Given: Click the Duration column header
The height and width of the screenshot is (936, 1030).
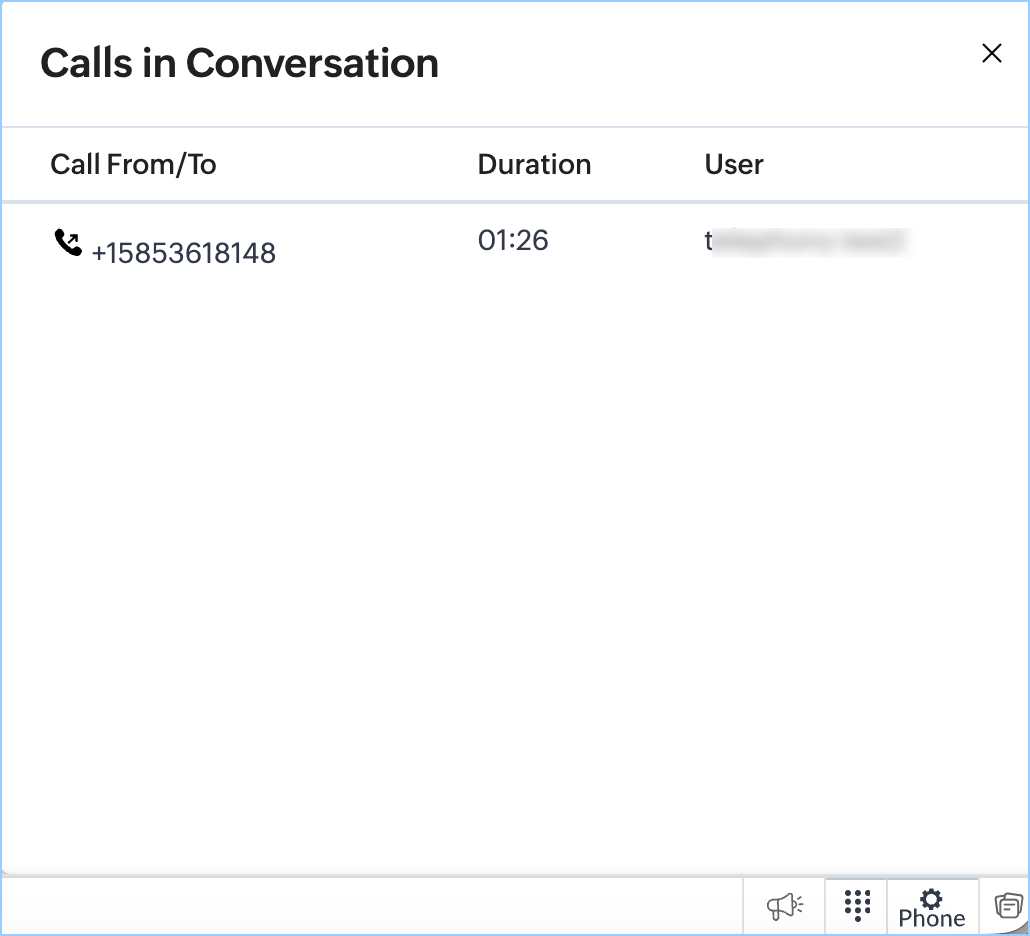Looking at the screenshot, I should point(534,164).
